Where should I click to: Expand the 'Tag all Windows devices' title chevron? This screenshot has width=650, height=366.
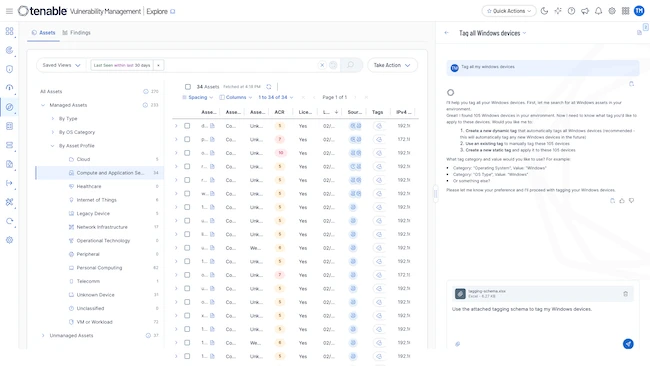524,33
